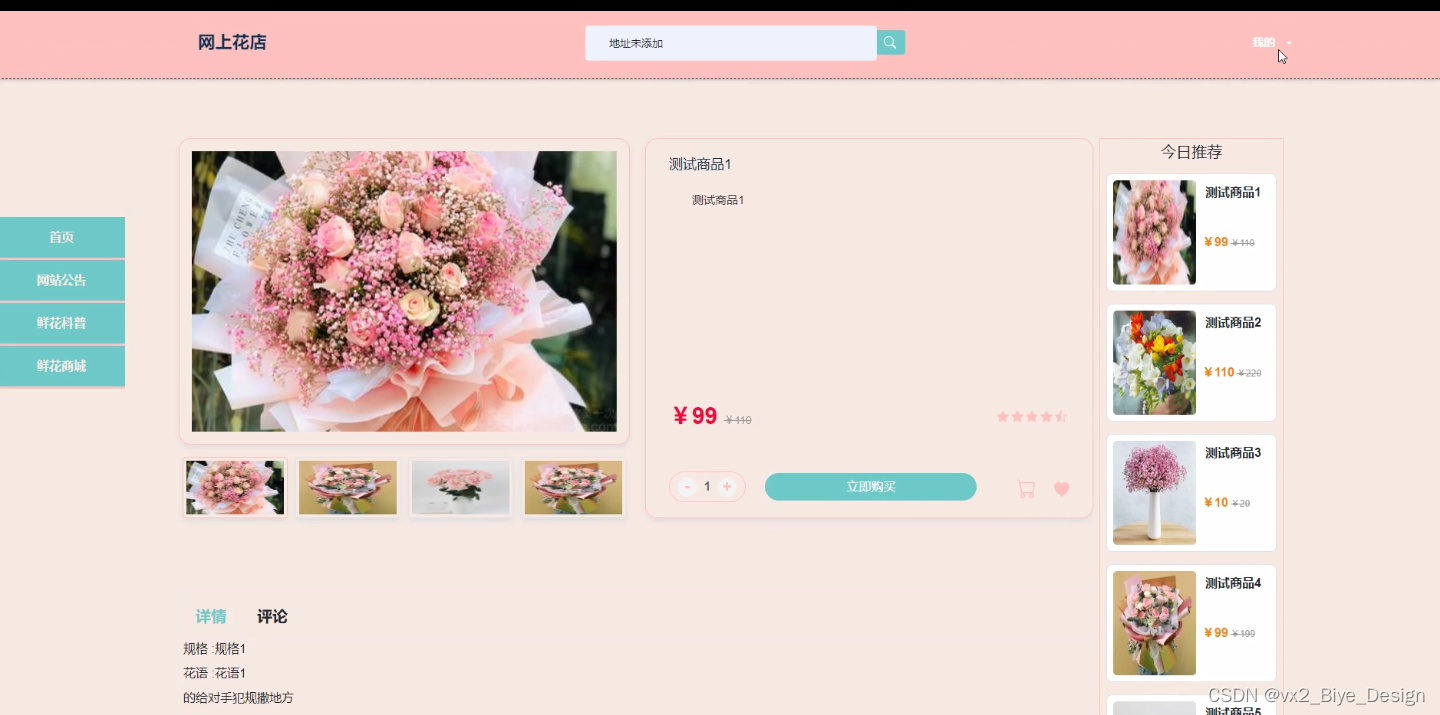
Task: Click the star rating row
Action: (x=1032, y=417)
